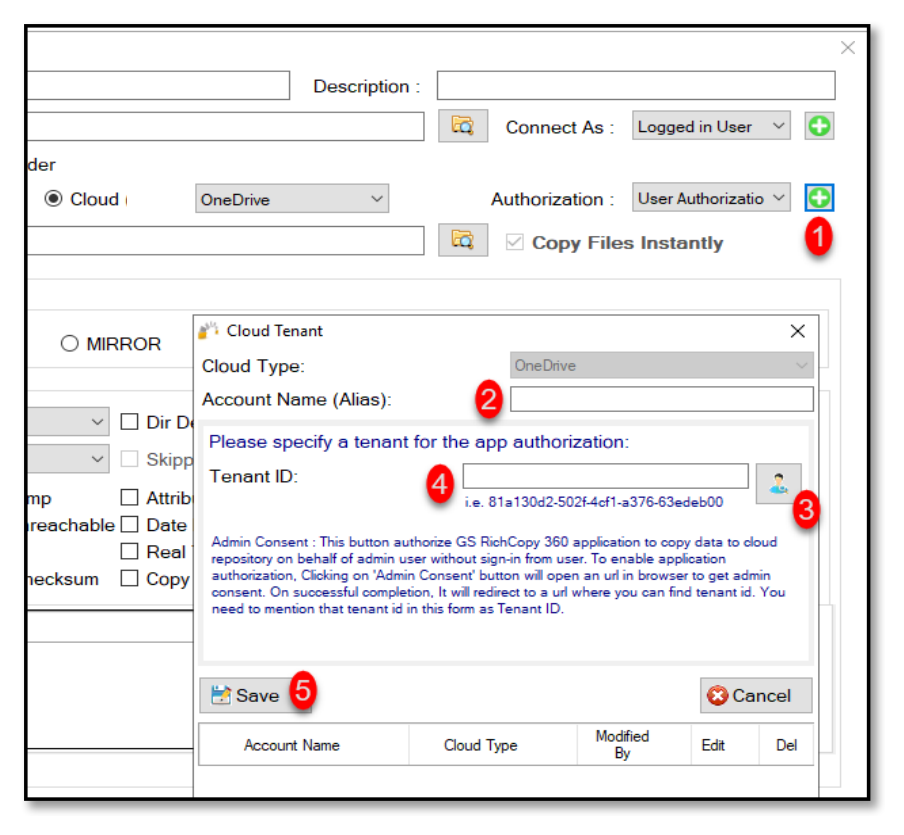Image resolution: width=904 pixels, height=835 pixels.
Task: Click the Save button
Action: click(x=255, y=695)
